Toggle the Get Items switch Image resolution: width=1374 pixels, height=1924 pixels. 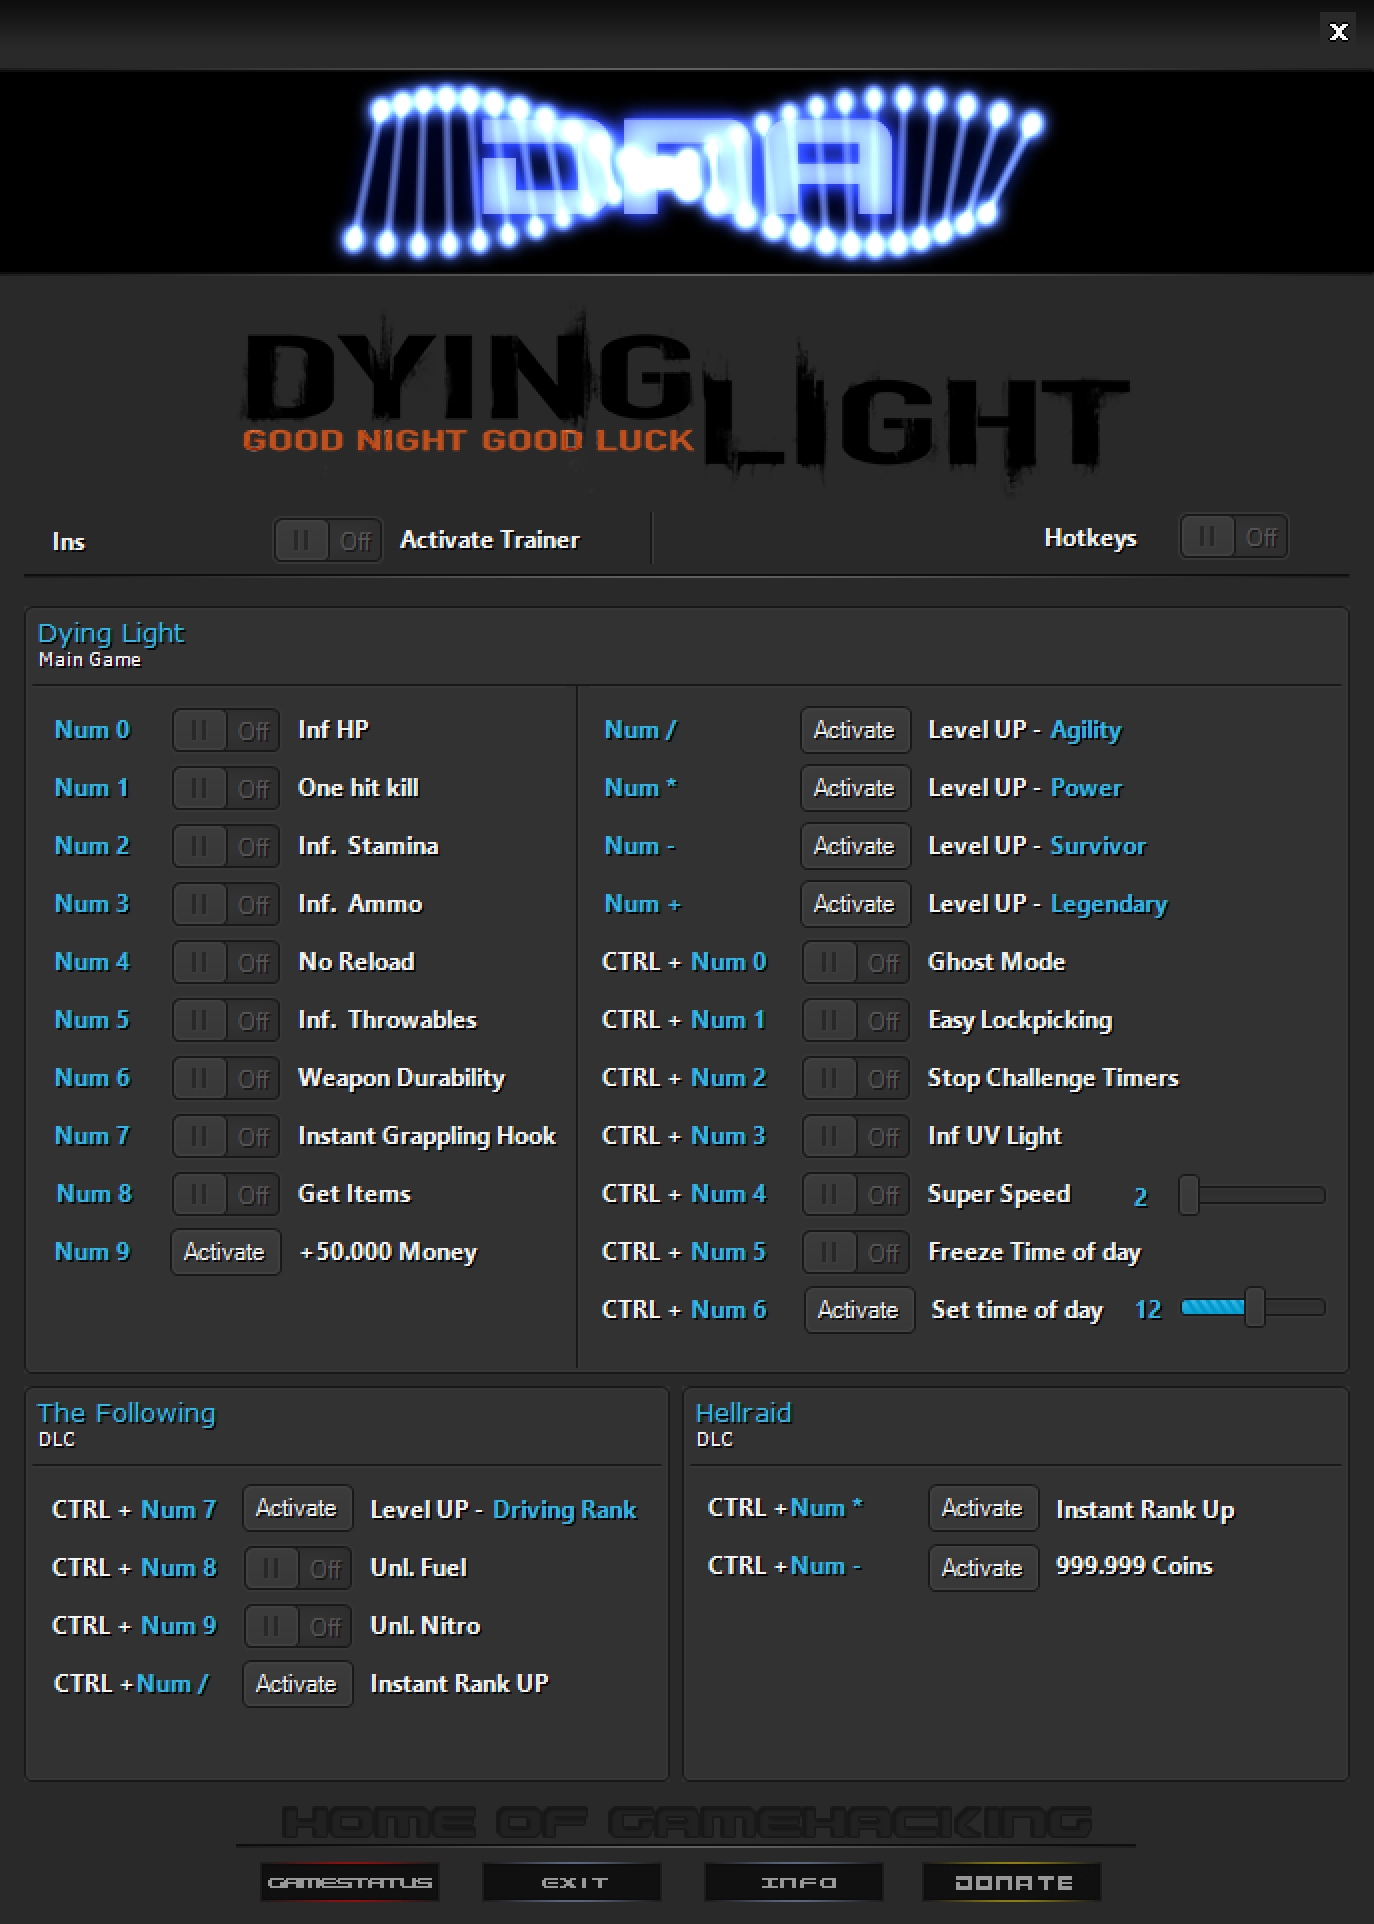pos(226,1195)
